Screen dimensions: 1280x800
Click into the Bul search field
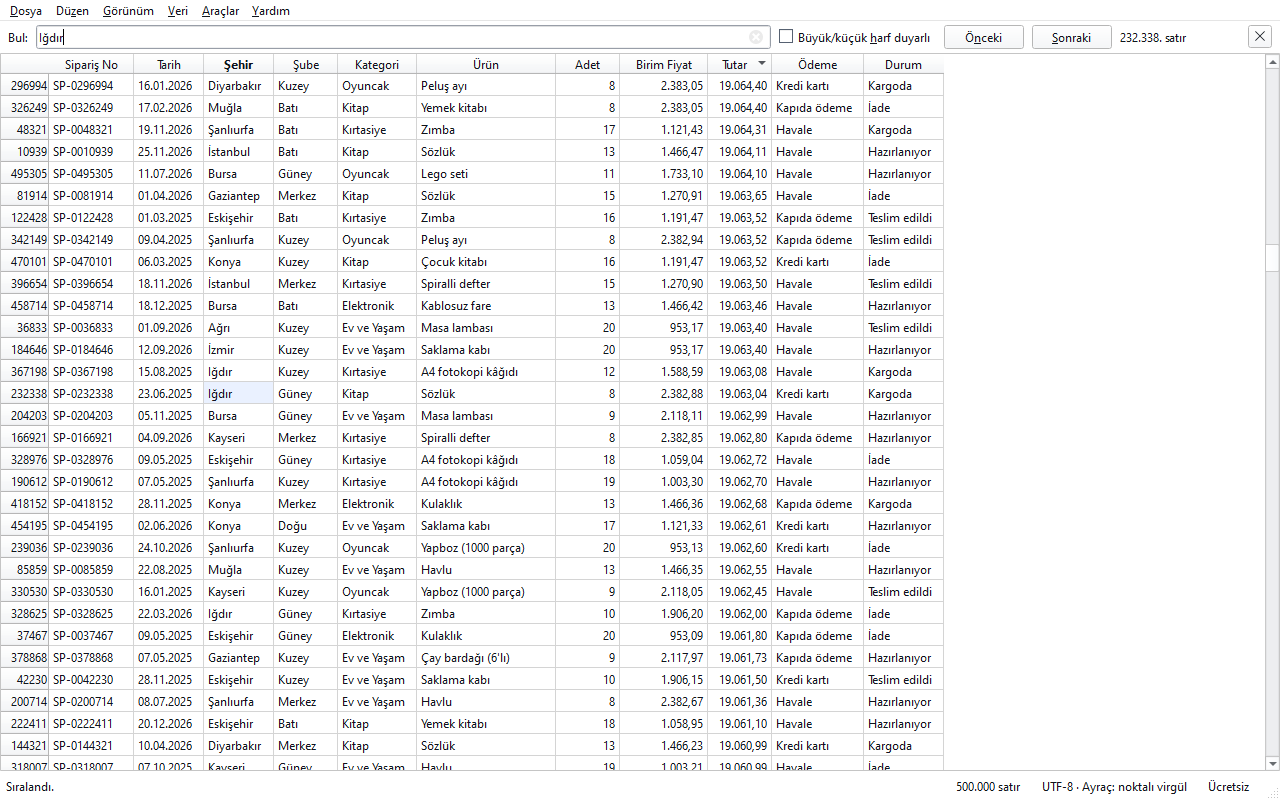point(403,37)
